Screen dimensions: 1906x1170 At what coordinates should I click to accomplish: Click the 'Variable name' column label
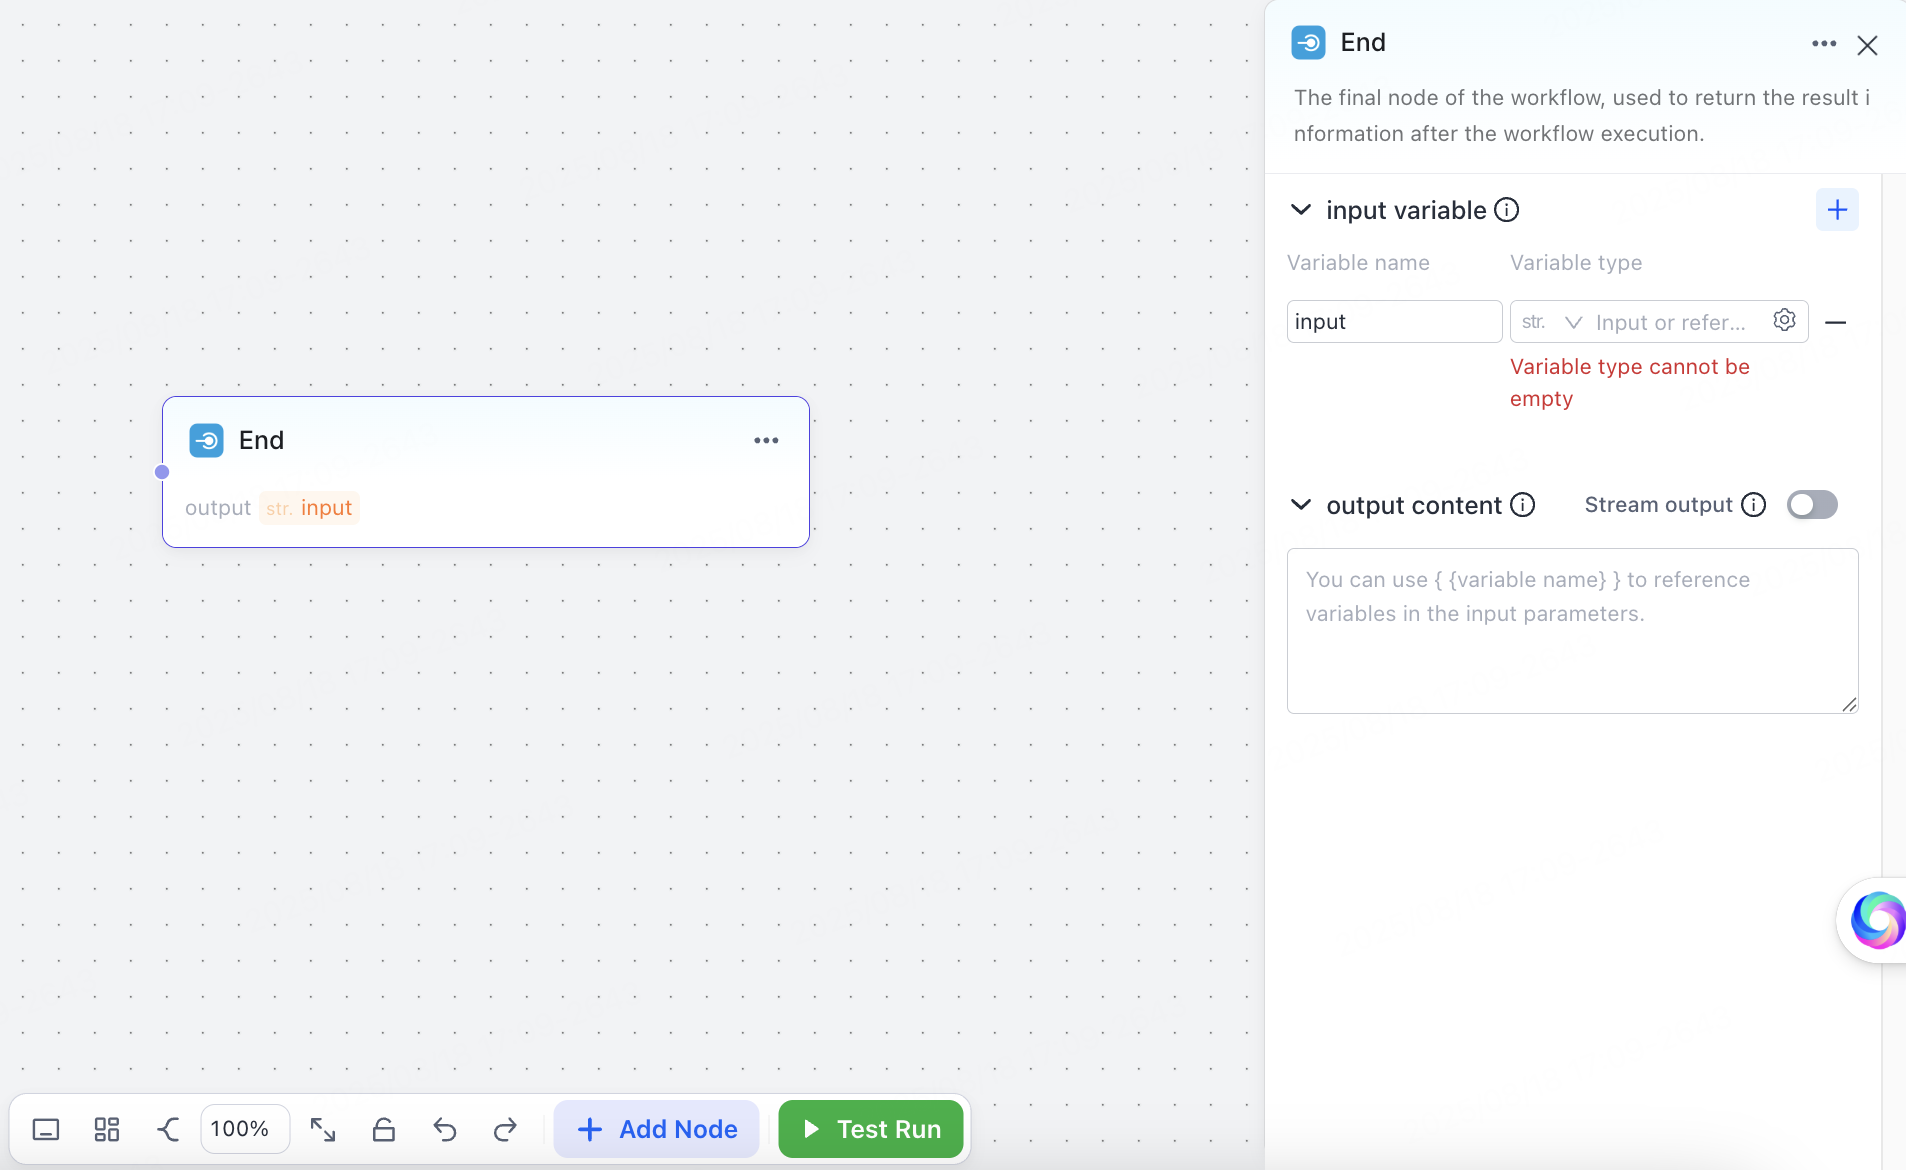(1358, 263)
